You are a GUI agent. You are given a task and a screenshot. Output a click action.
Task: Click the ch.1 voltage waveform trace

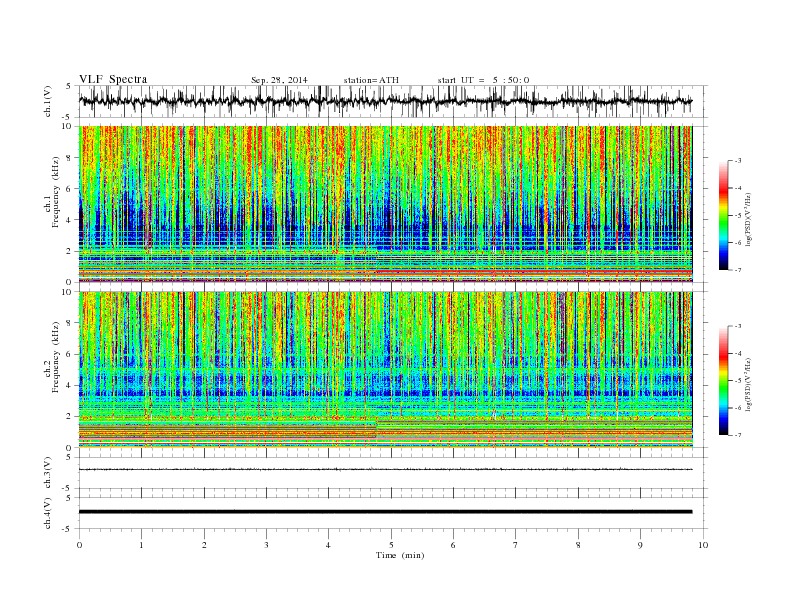385,101
